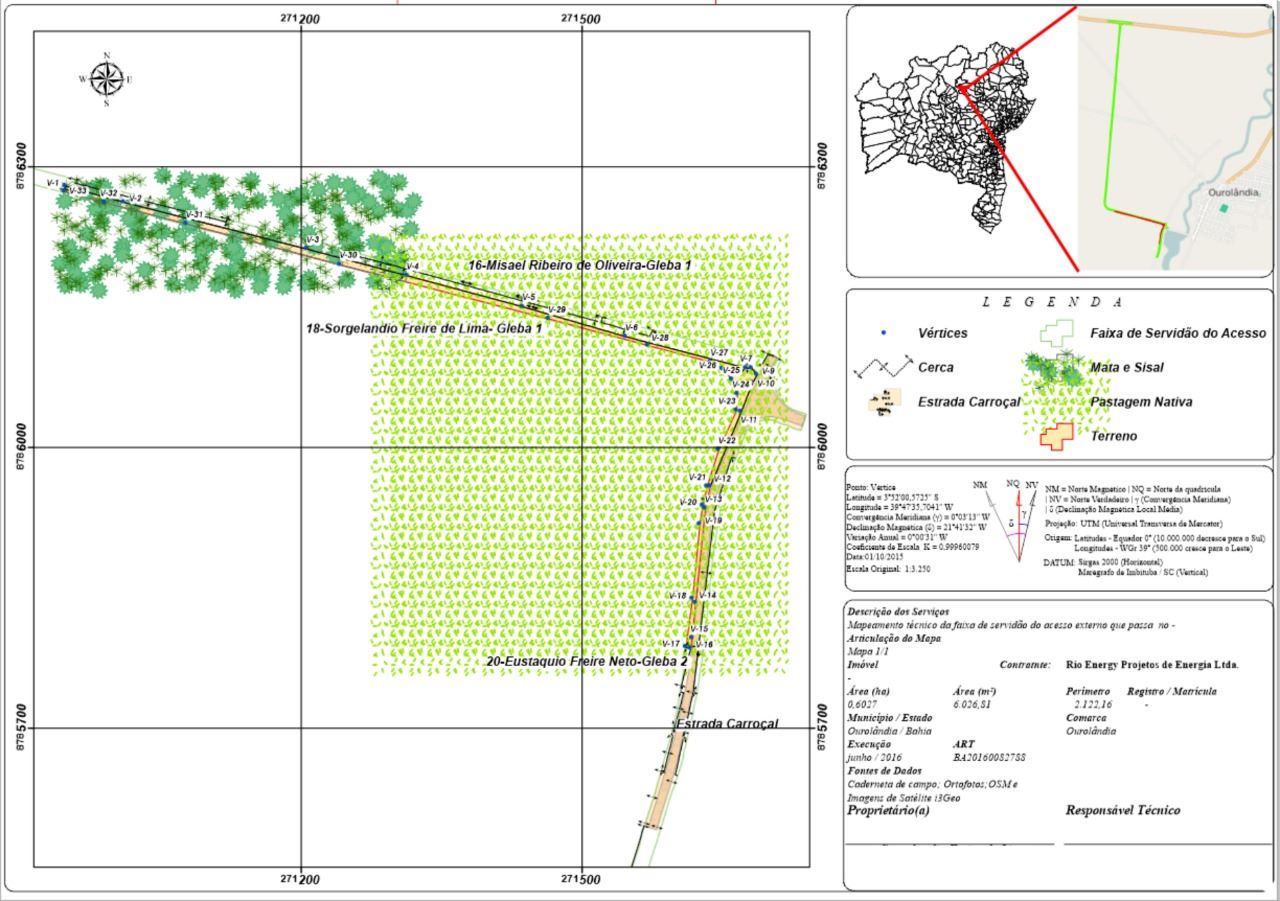Image resolution: width=1280 pixels, height=901 pixels.
Task: Select the Terreno red outline swatch
Action: pos(1056,436)
